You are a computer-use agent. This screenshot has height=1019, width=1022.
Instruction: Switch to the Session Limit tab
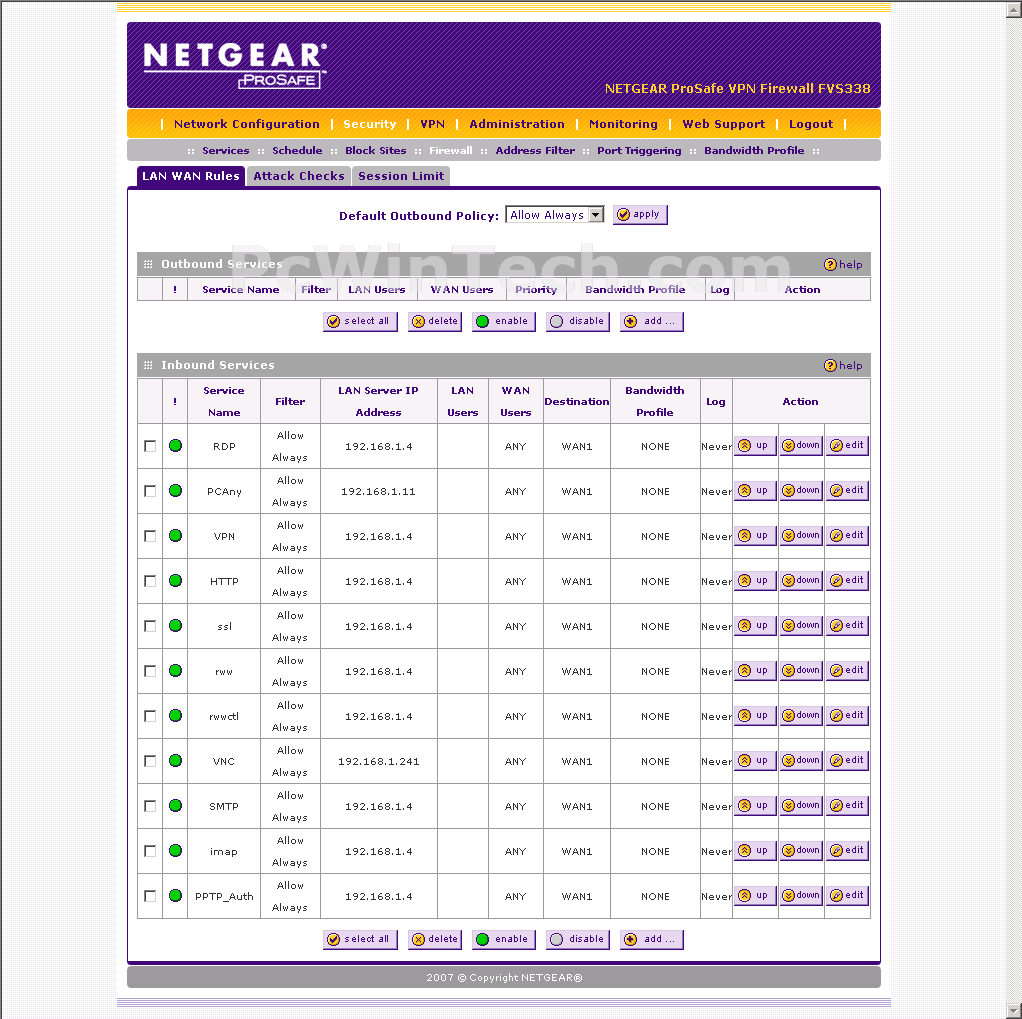401,176
